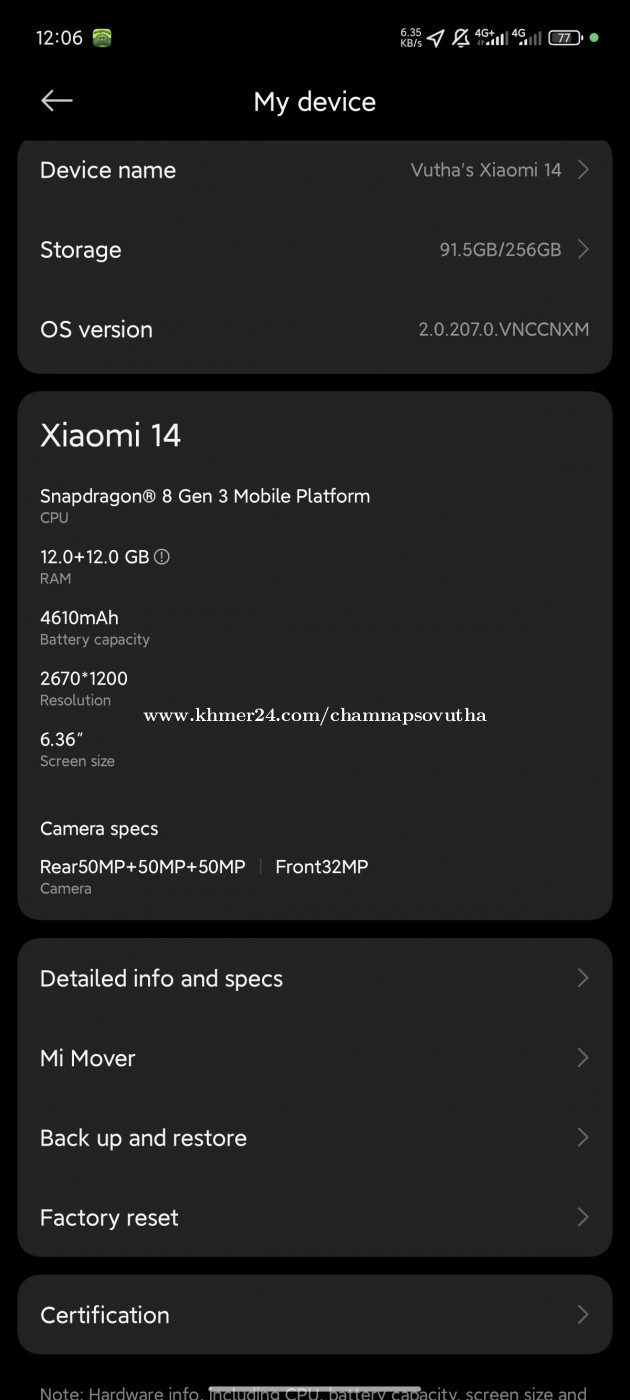Expand Storage details chevron
Viewport: 630px width, 1400px height.
pyautogui.click(x=583, y=250)
